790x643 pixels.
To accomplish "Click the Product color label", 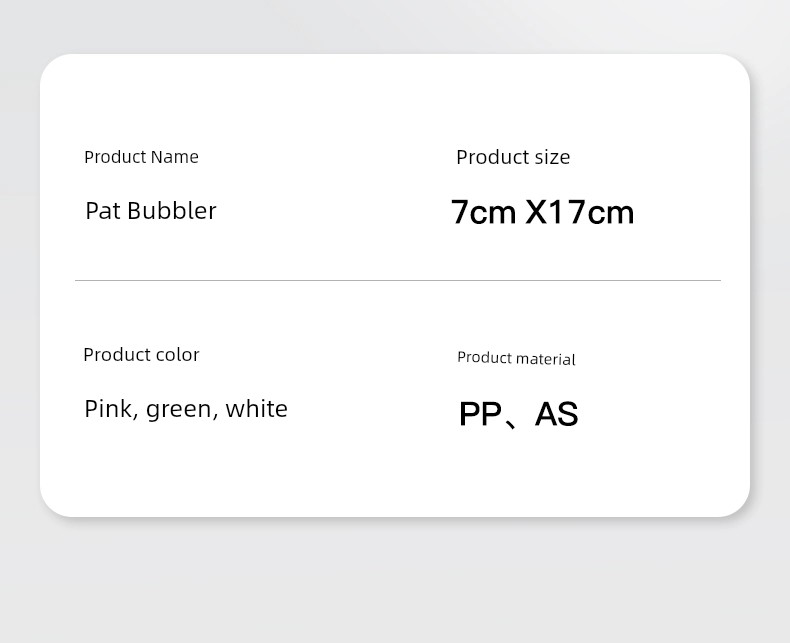I will click(x=141, y=355).
